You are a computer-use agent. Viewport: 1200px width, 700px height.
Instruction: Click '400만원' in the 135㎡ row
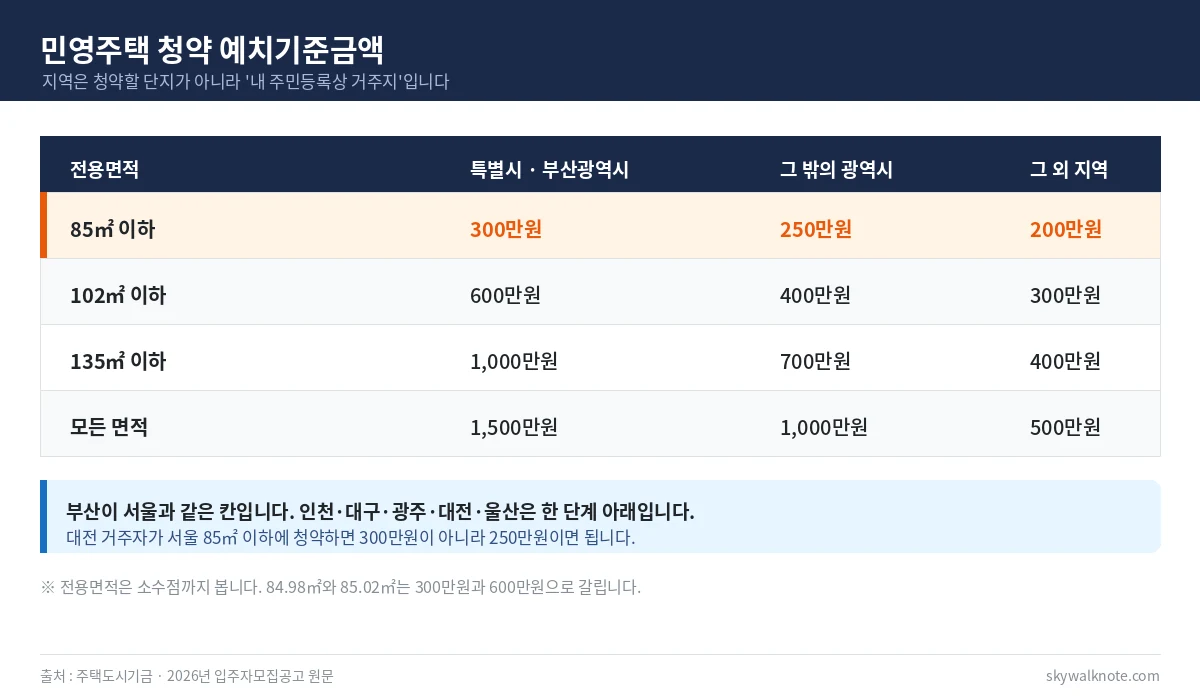click(1065, 361)
